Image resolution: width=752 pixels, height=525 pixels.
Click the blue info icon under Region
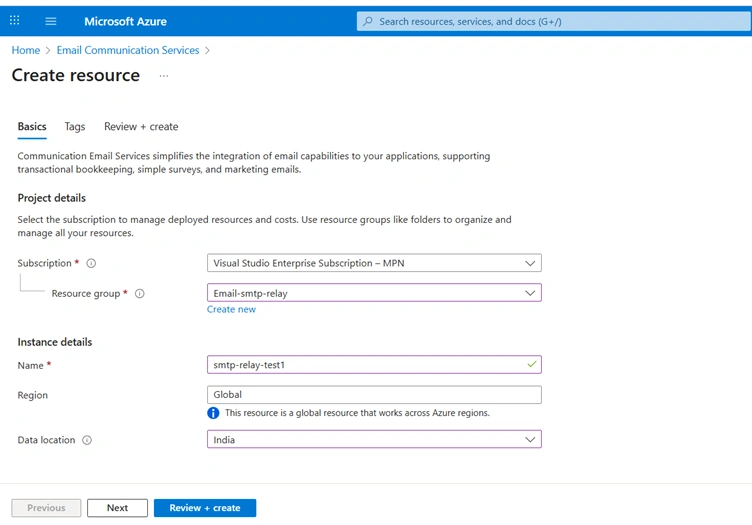tap(213, 413)
